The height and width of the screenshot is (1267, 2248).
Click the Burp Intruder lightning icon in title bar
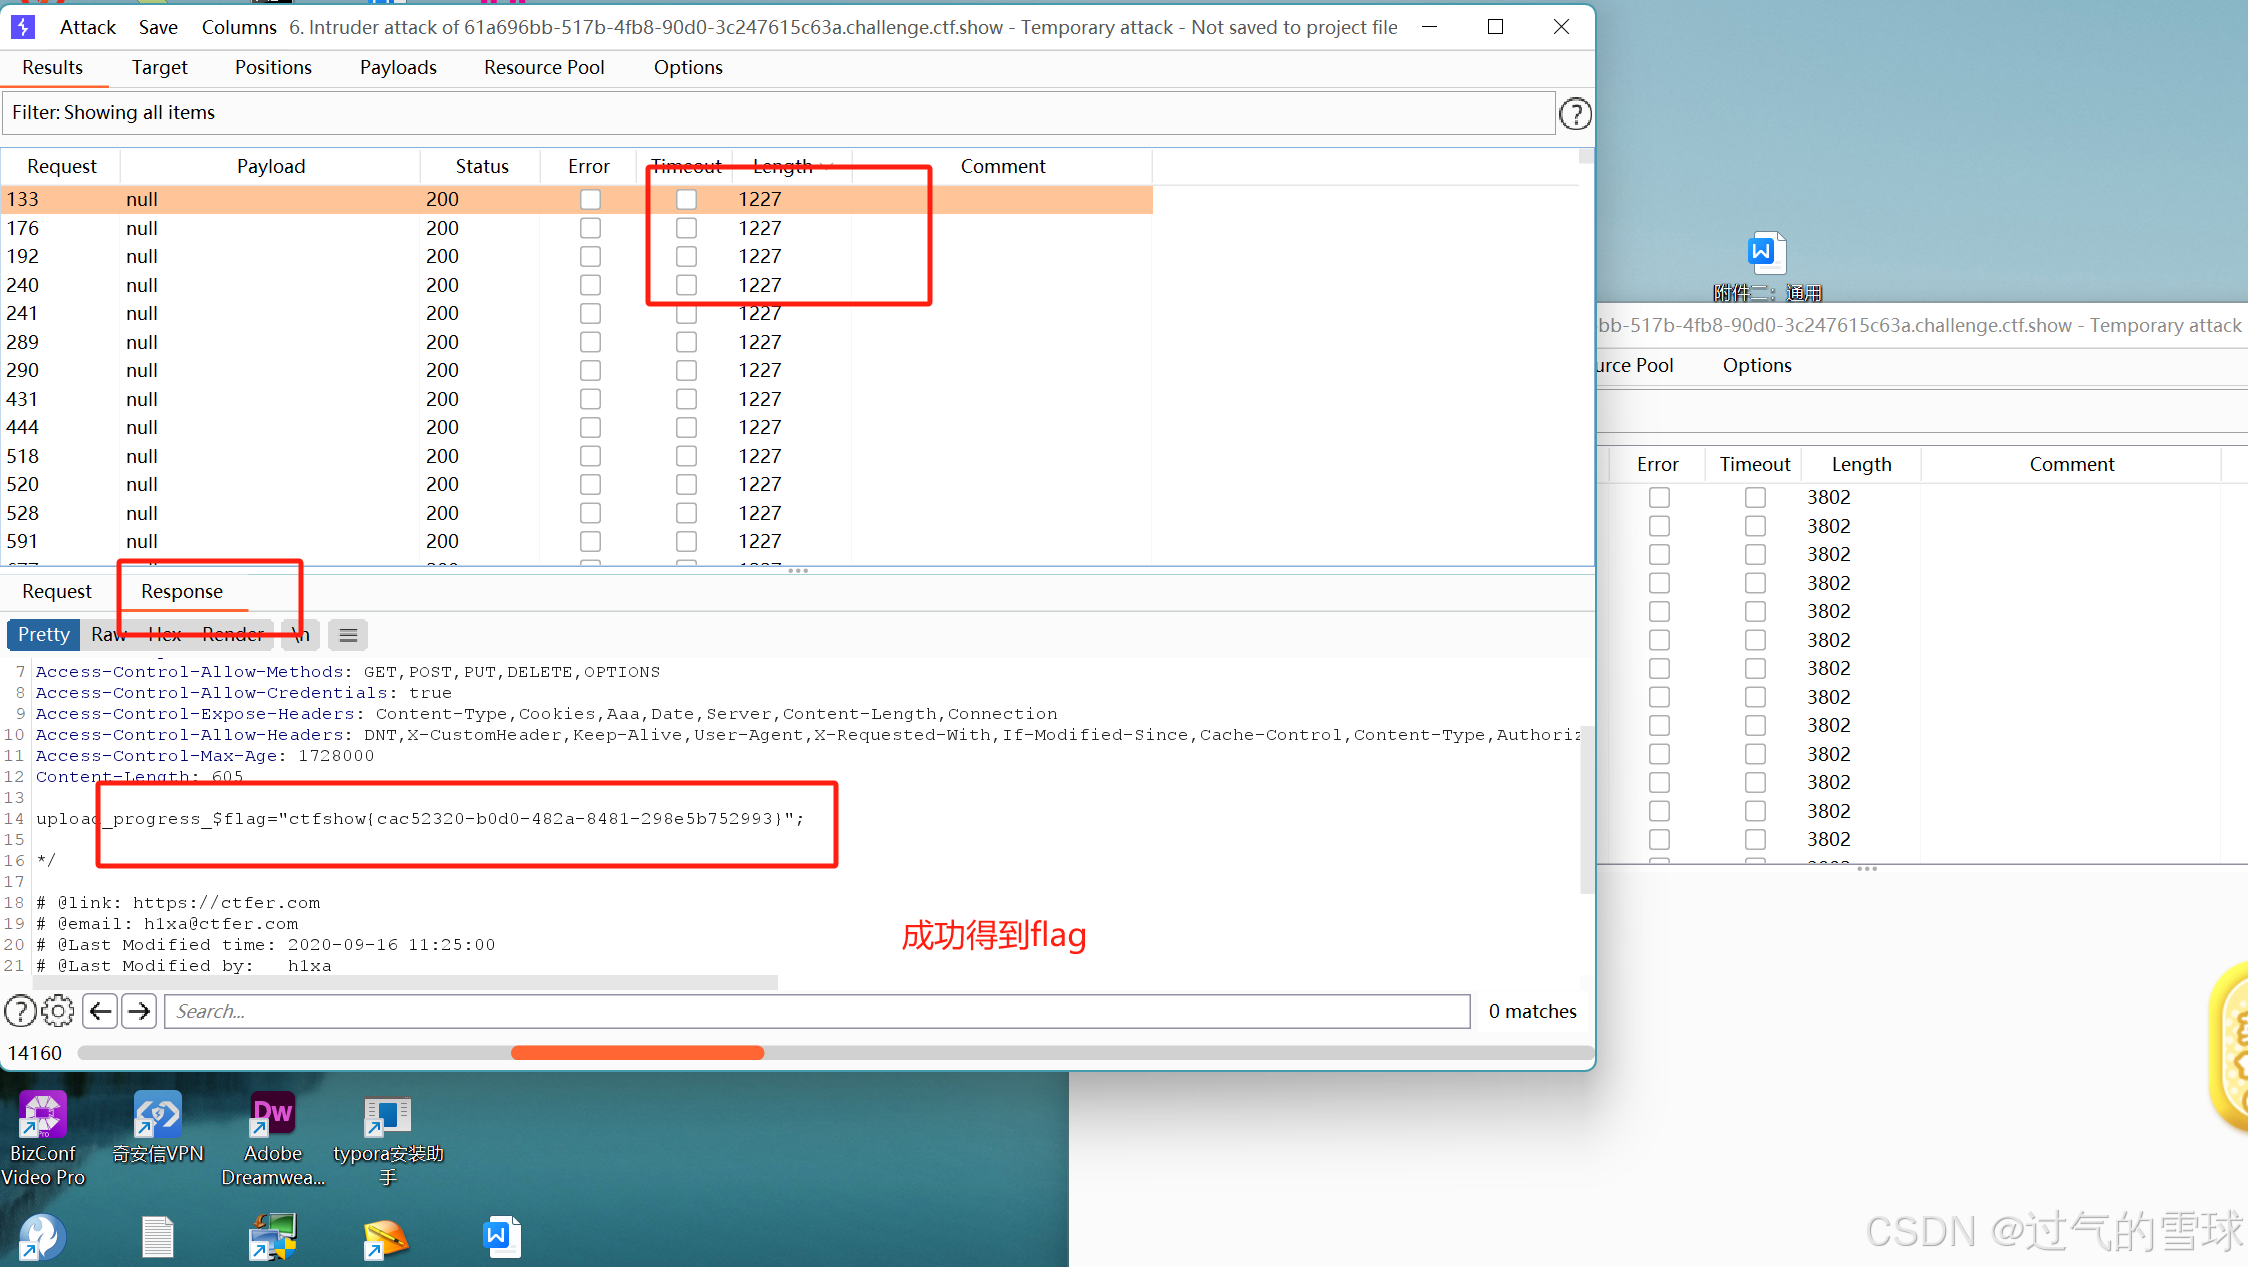[x=22, y=27]
